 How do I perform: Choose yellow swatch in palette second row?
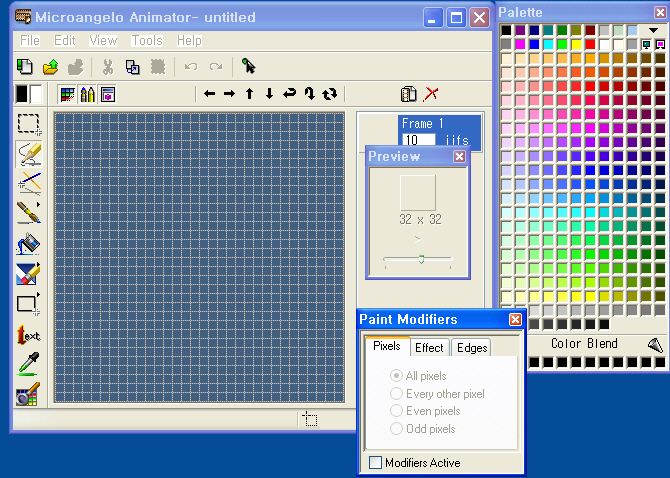click(x=576, y=44)
